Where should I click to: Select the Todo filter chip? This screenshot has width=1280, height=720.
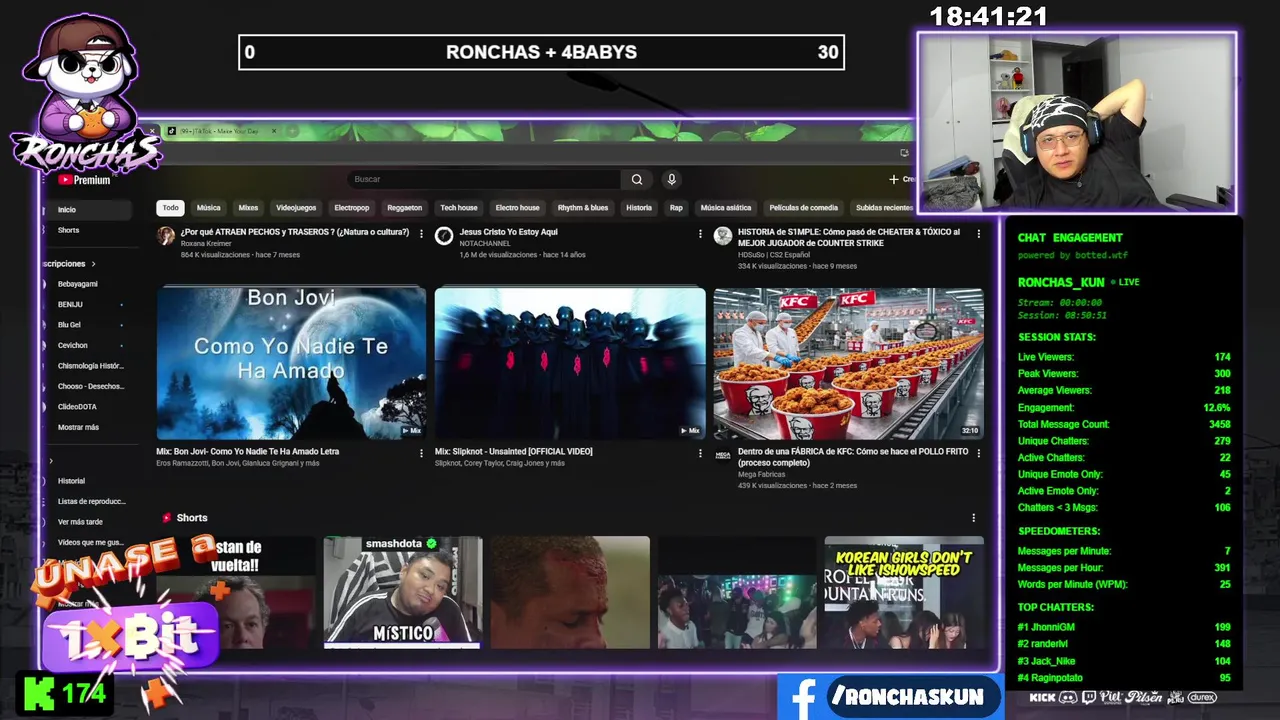pyautogui.click(x=170, y=208)
